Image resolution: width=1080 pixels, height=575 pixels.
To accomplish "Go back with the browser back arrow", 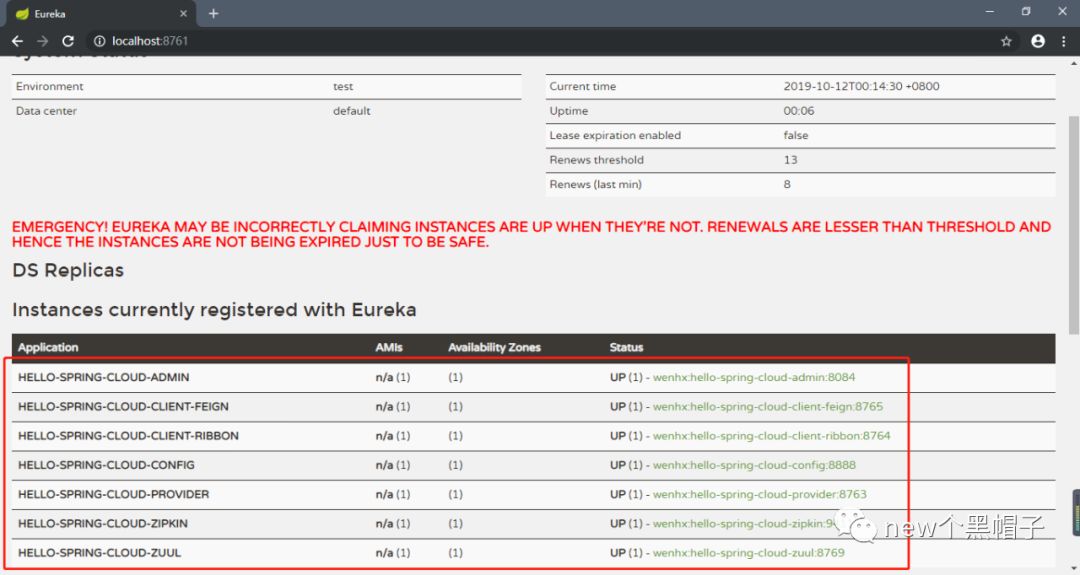I will pos(17,41).
